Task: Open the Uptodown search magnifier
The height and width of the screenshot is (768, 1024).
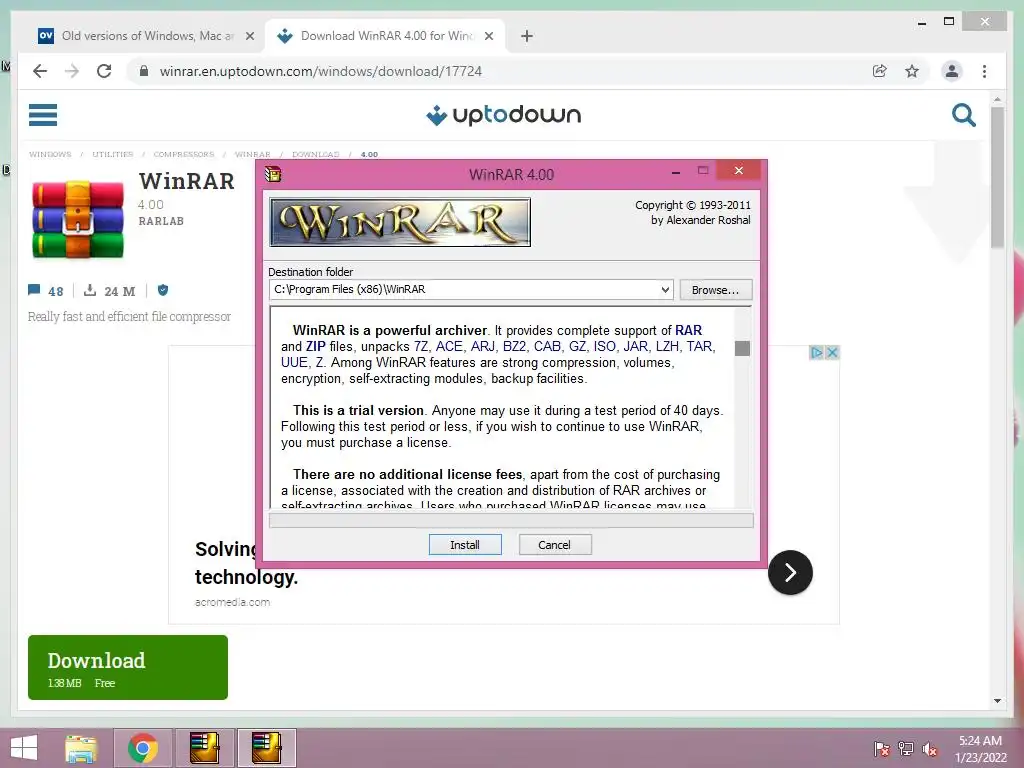Action: (x=963, y=115)
